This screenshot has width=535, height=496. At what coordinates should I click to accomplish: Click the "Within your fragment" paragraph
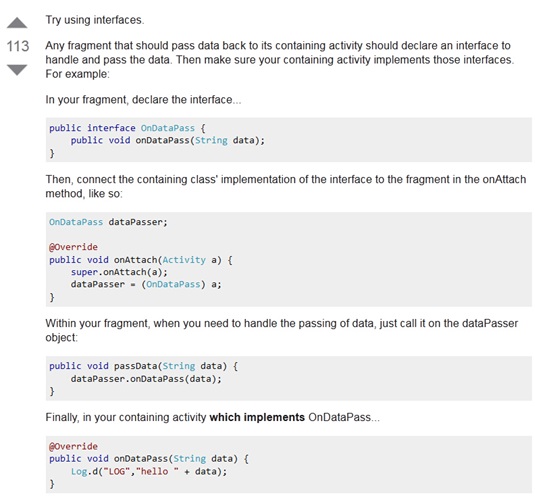tap(282, 330)
